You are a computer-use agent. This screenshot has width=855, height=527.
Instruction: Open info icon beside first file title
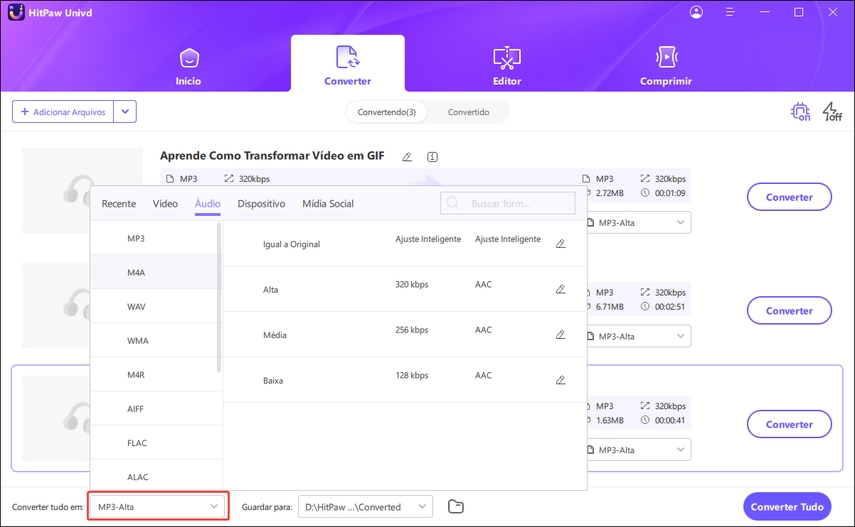click(432, 157)
